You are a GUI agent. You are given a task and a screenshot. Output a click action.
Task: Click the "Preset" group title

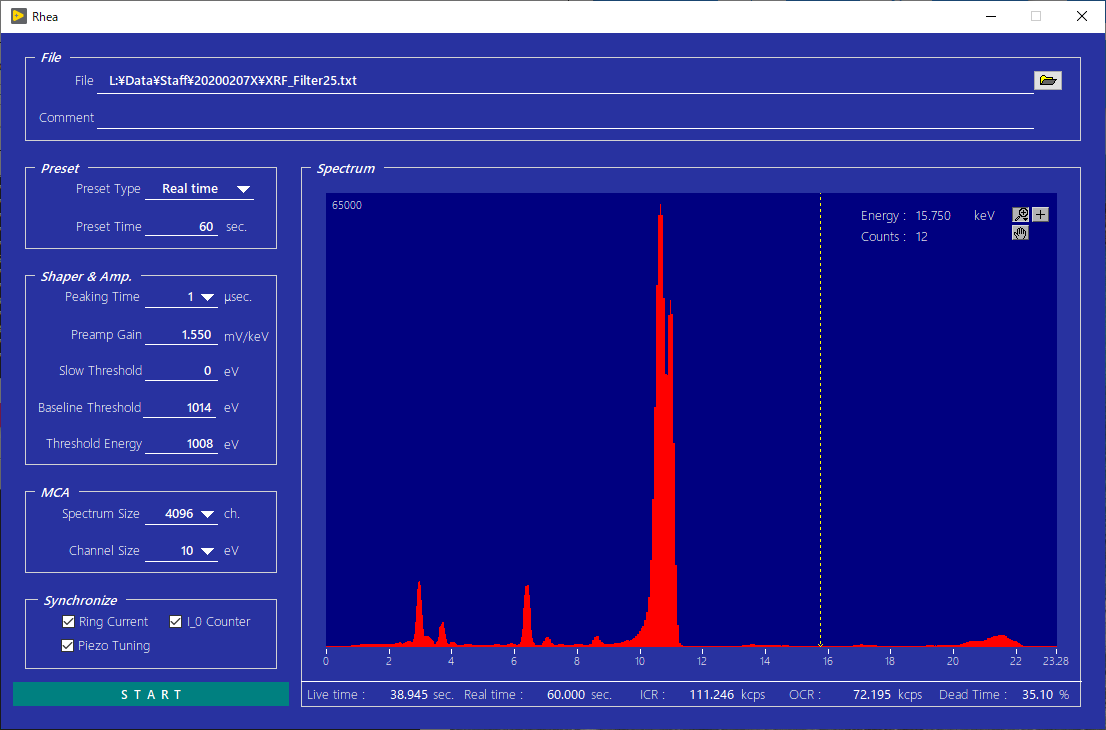tap(60, 169)
